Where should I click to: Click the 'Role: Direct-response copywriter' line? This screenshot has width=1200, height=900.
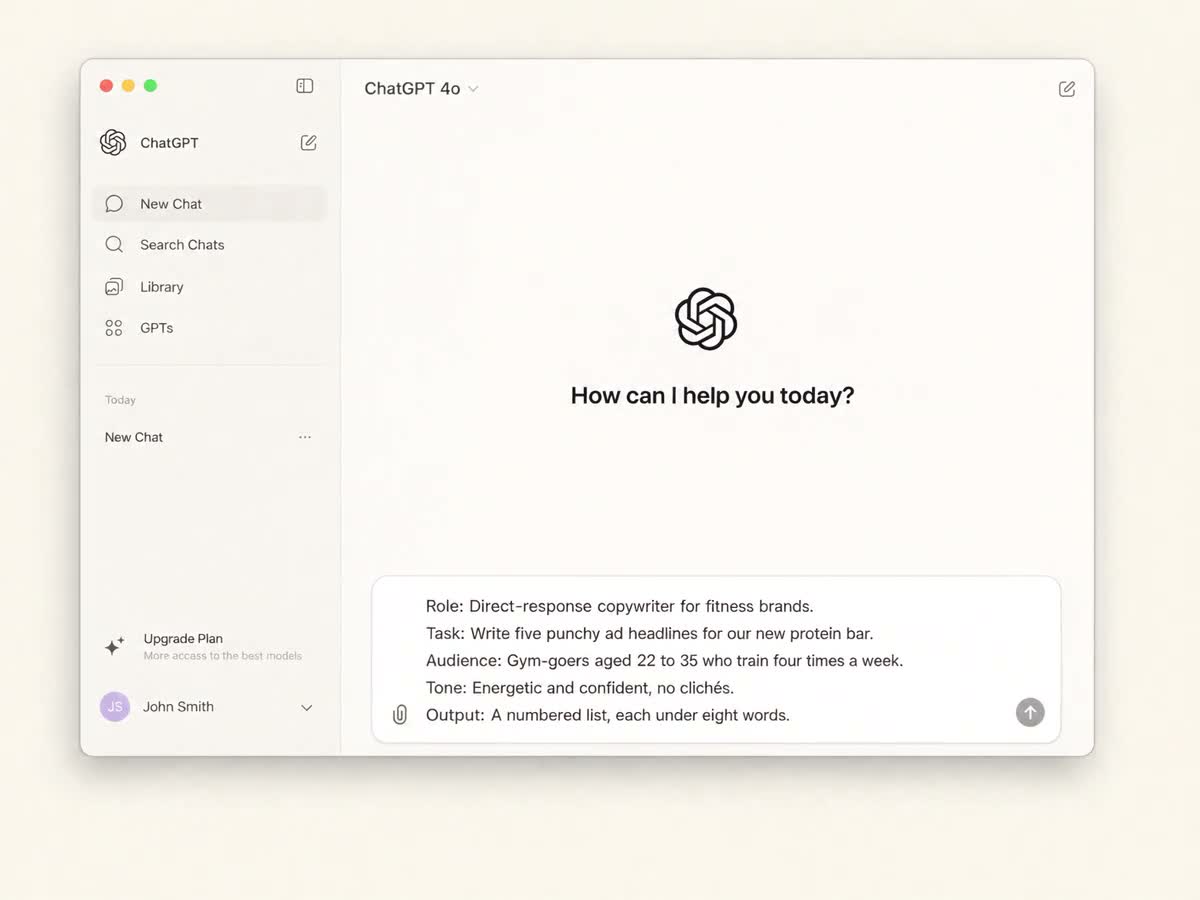click(619, 606)
